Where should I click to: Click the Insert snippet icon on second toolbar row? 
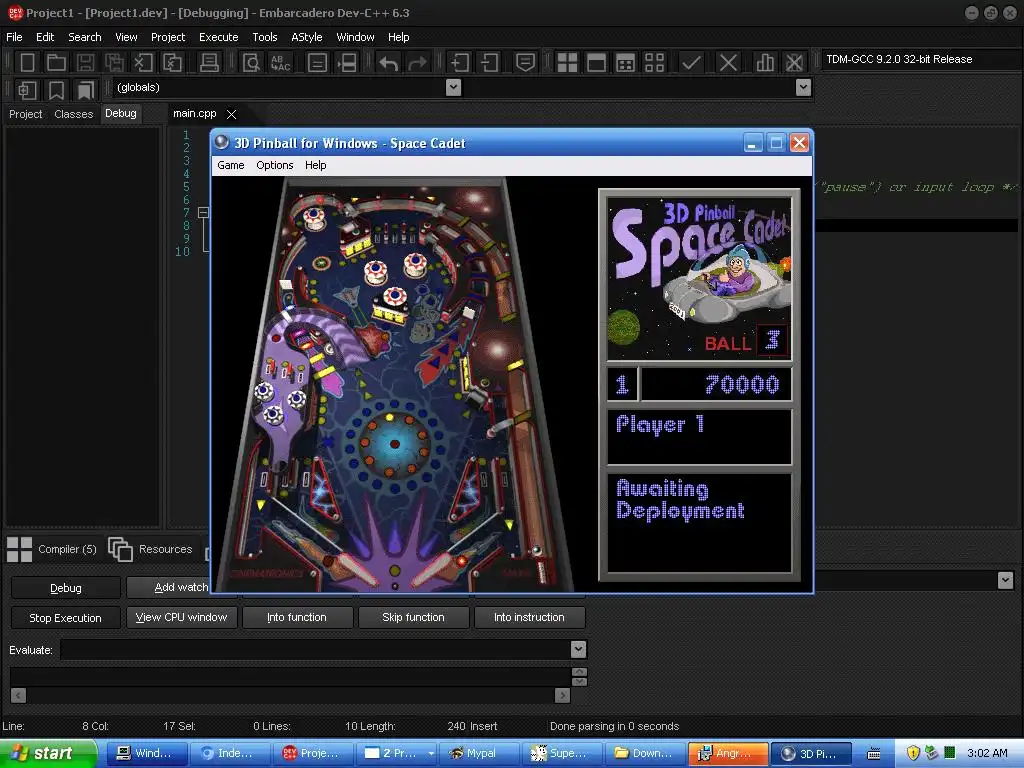[27, 89]
